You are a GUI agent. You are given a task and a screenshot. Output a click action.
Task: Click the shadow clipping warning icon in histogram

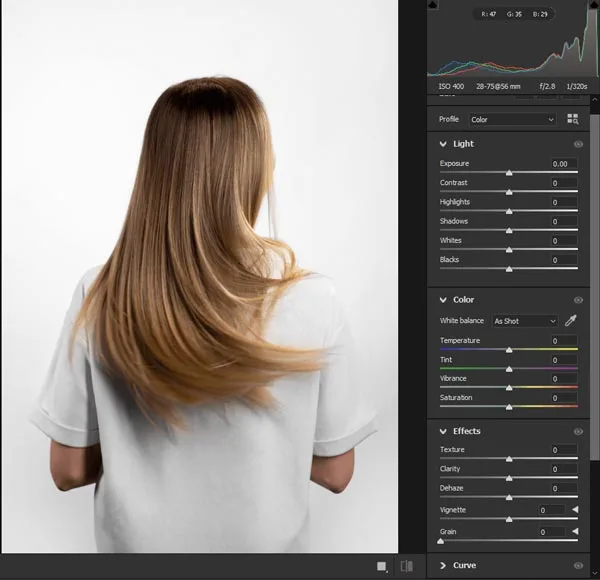[x=432, y=5]
